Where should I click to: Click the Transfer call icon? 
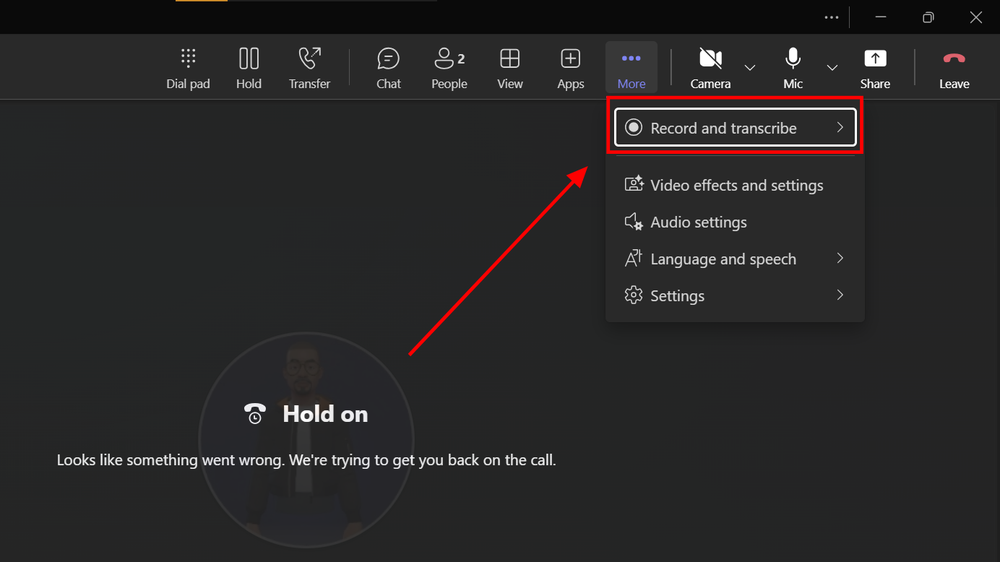click(x=309, y=68)
